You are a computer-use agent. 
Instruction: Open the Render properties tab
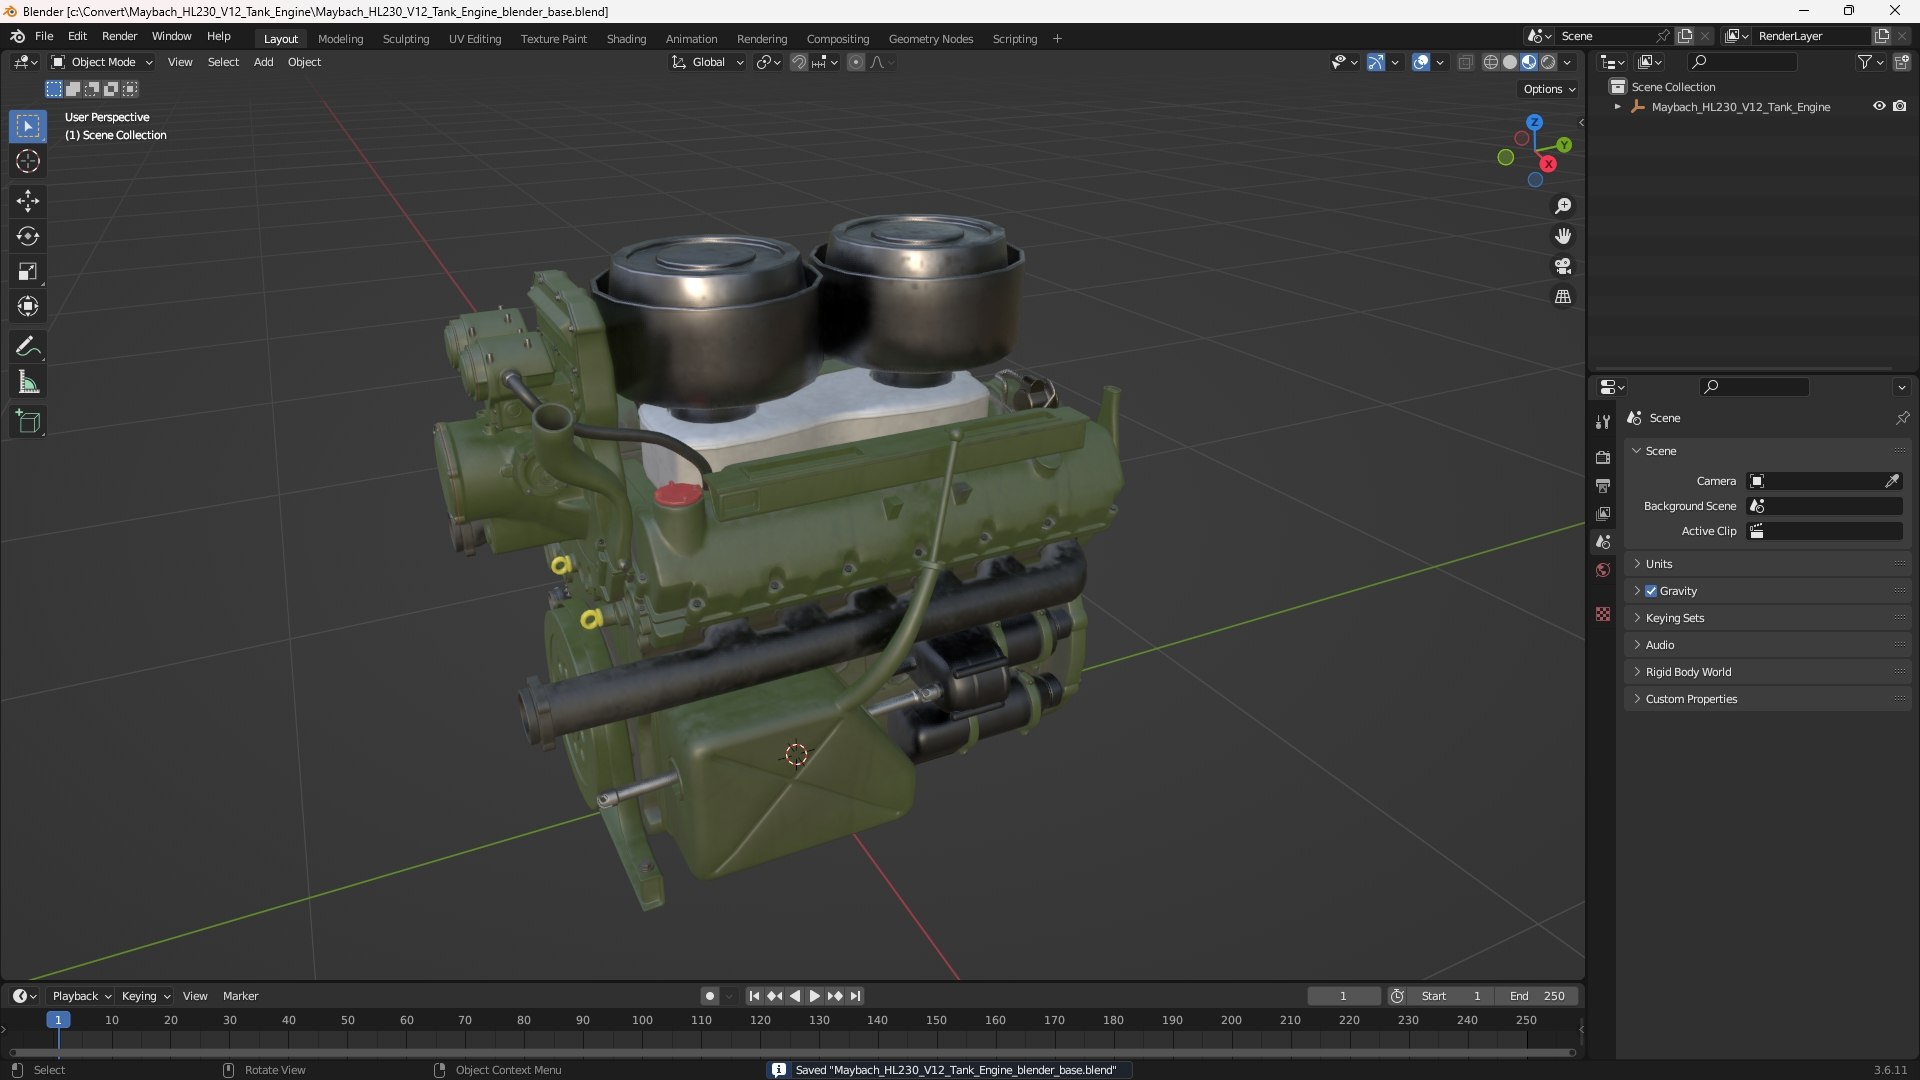[x=1603, y=457]
